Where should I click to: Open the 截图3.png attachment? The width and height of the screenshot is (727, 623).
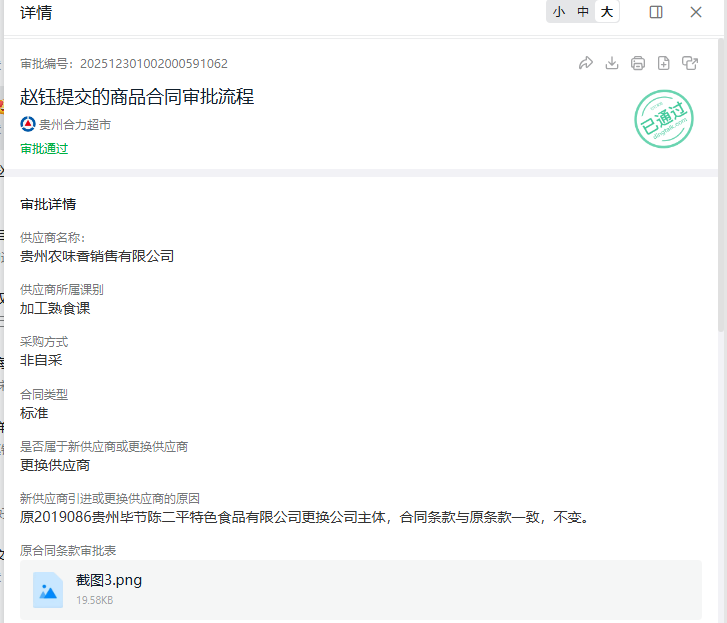point(109,580)
